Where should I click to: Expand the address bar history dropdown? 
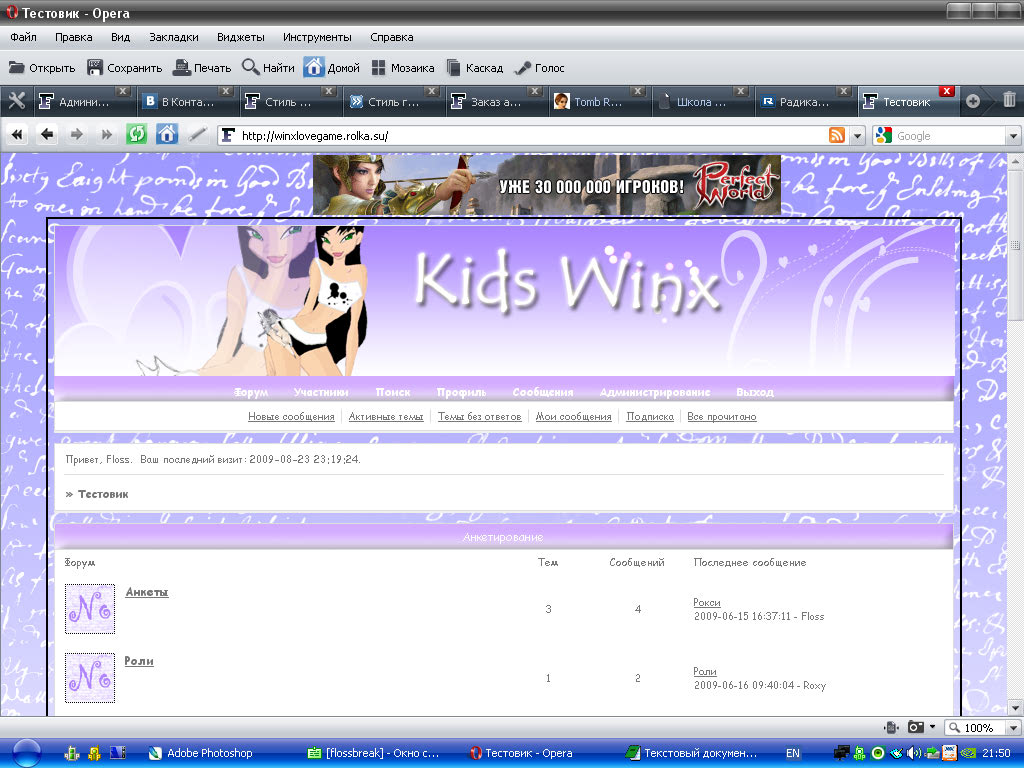(857, 136)
